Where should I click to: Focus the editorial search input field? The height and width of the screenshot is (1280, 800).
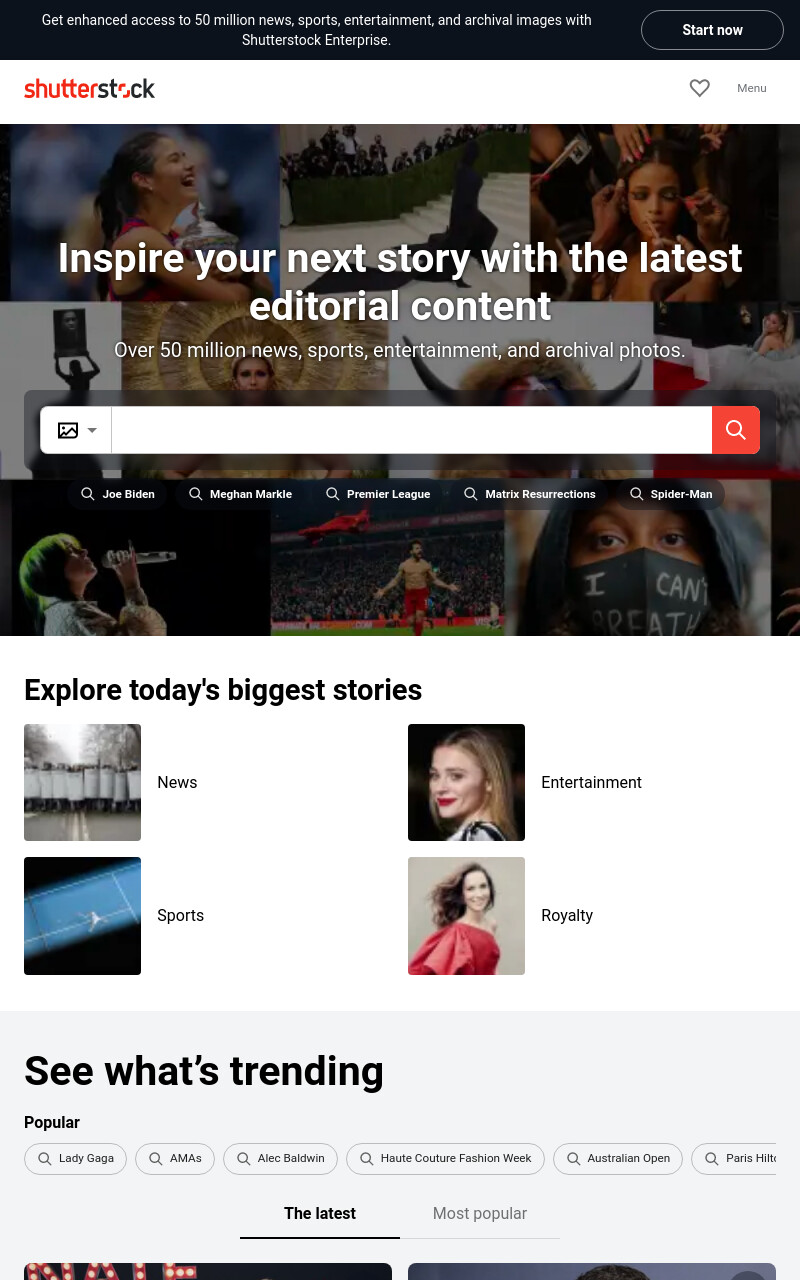411,430
